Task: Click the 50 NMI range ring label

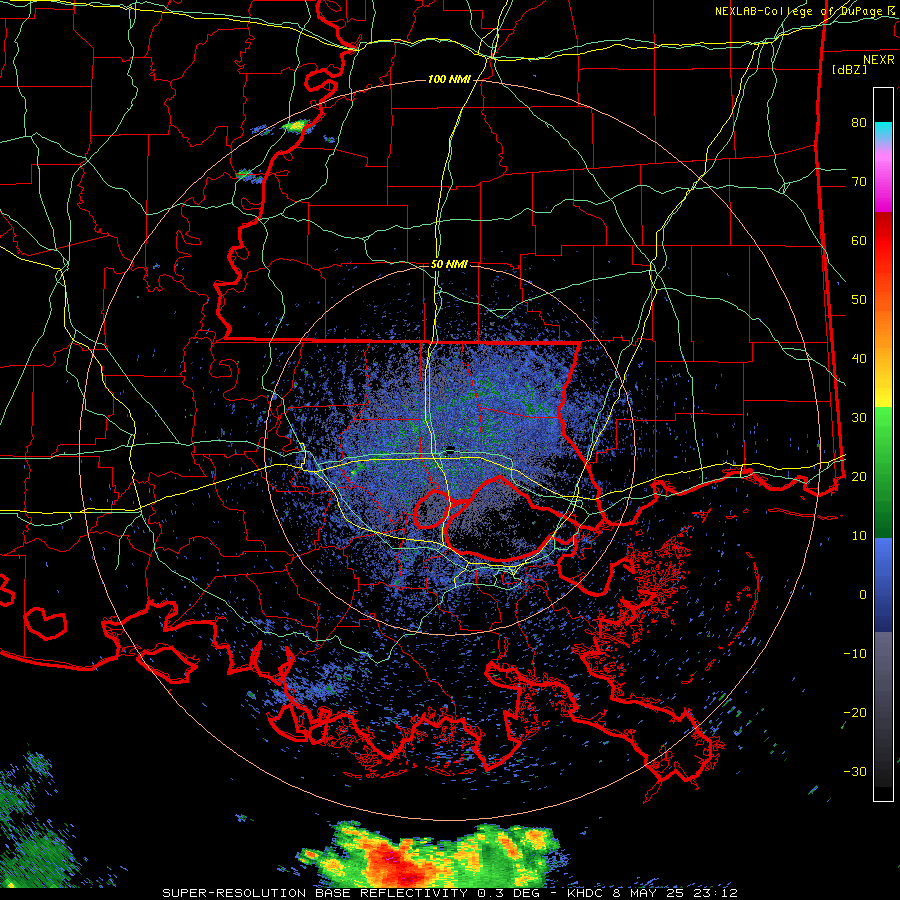Action: 449,264
